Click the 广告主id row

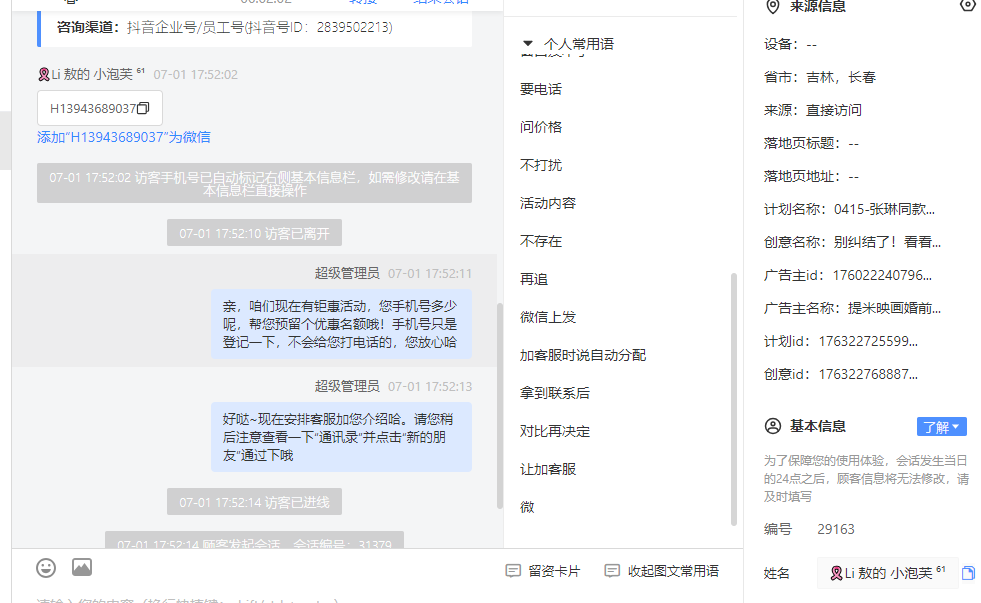[848, 276]
